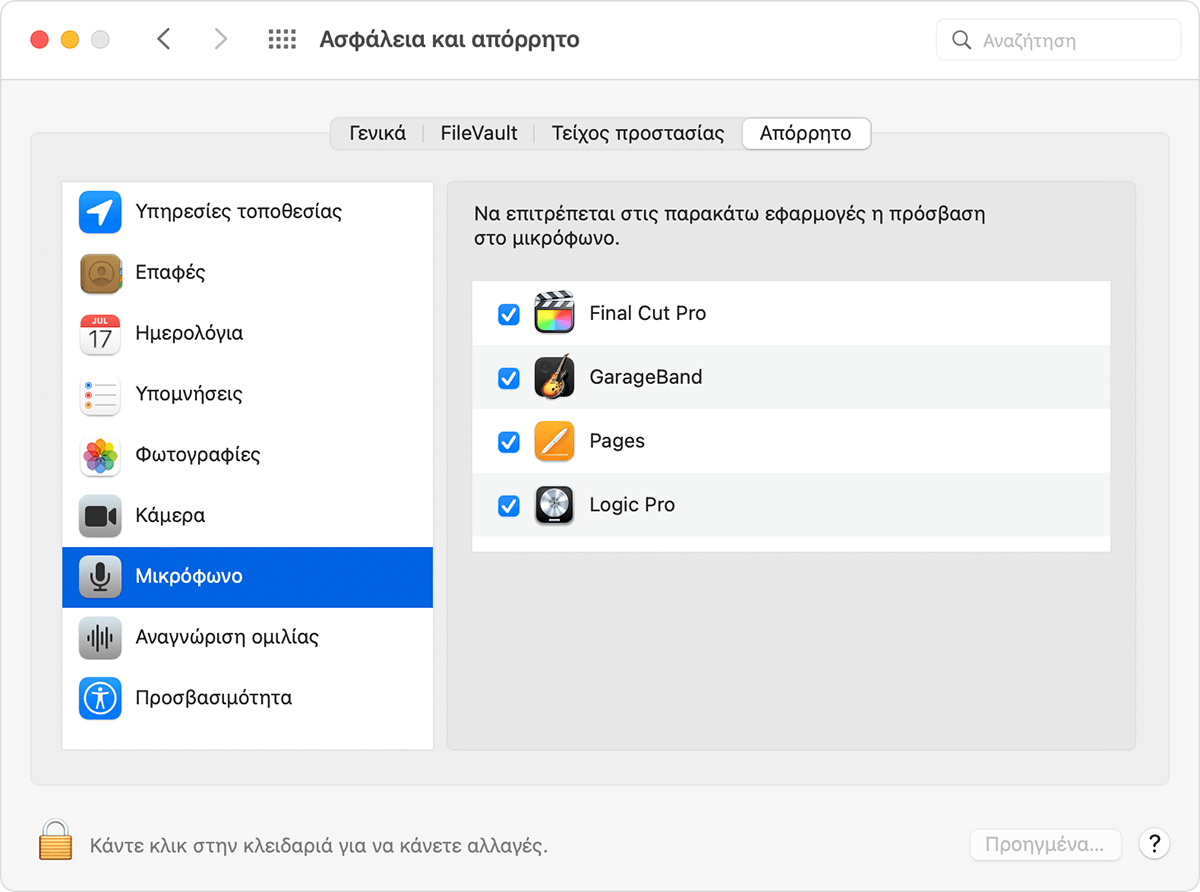The image size is (1200, 892).
Task: Open Photos privacy via the flower icon
Action: click(100, 454)
